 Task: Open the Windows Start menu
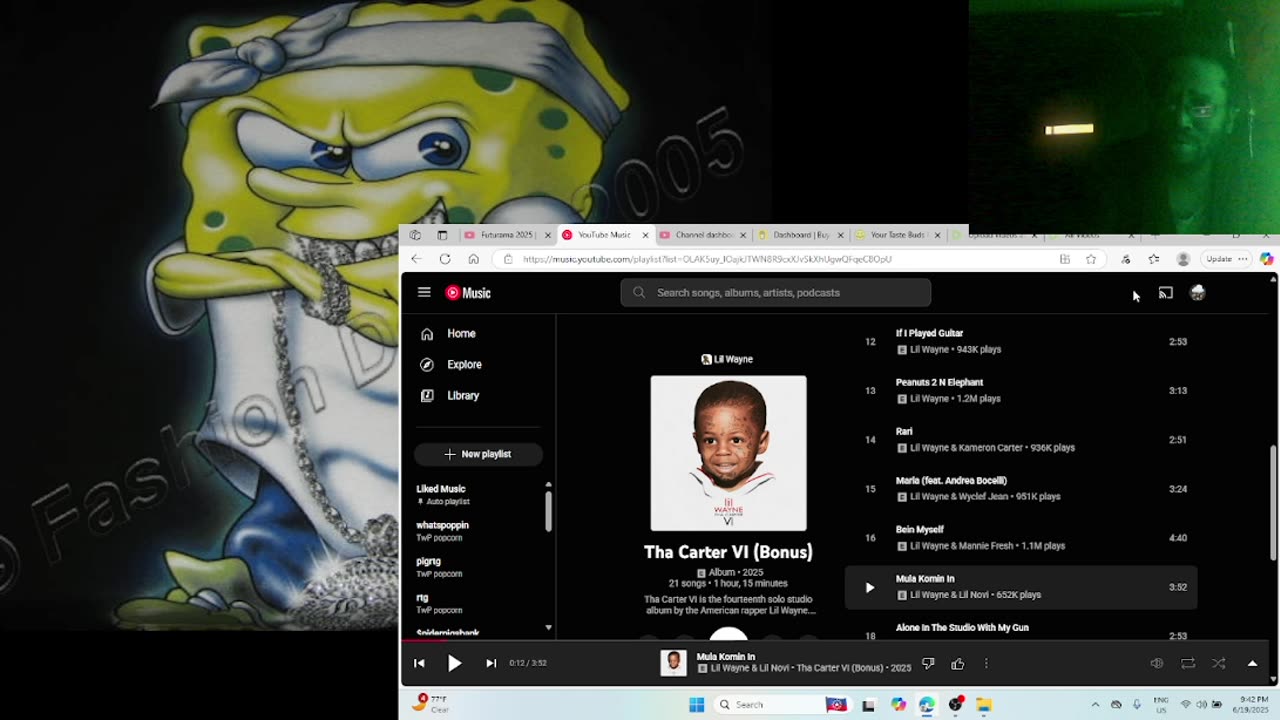click(697, 705)
